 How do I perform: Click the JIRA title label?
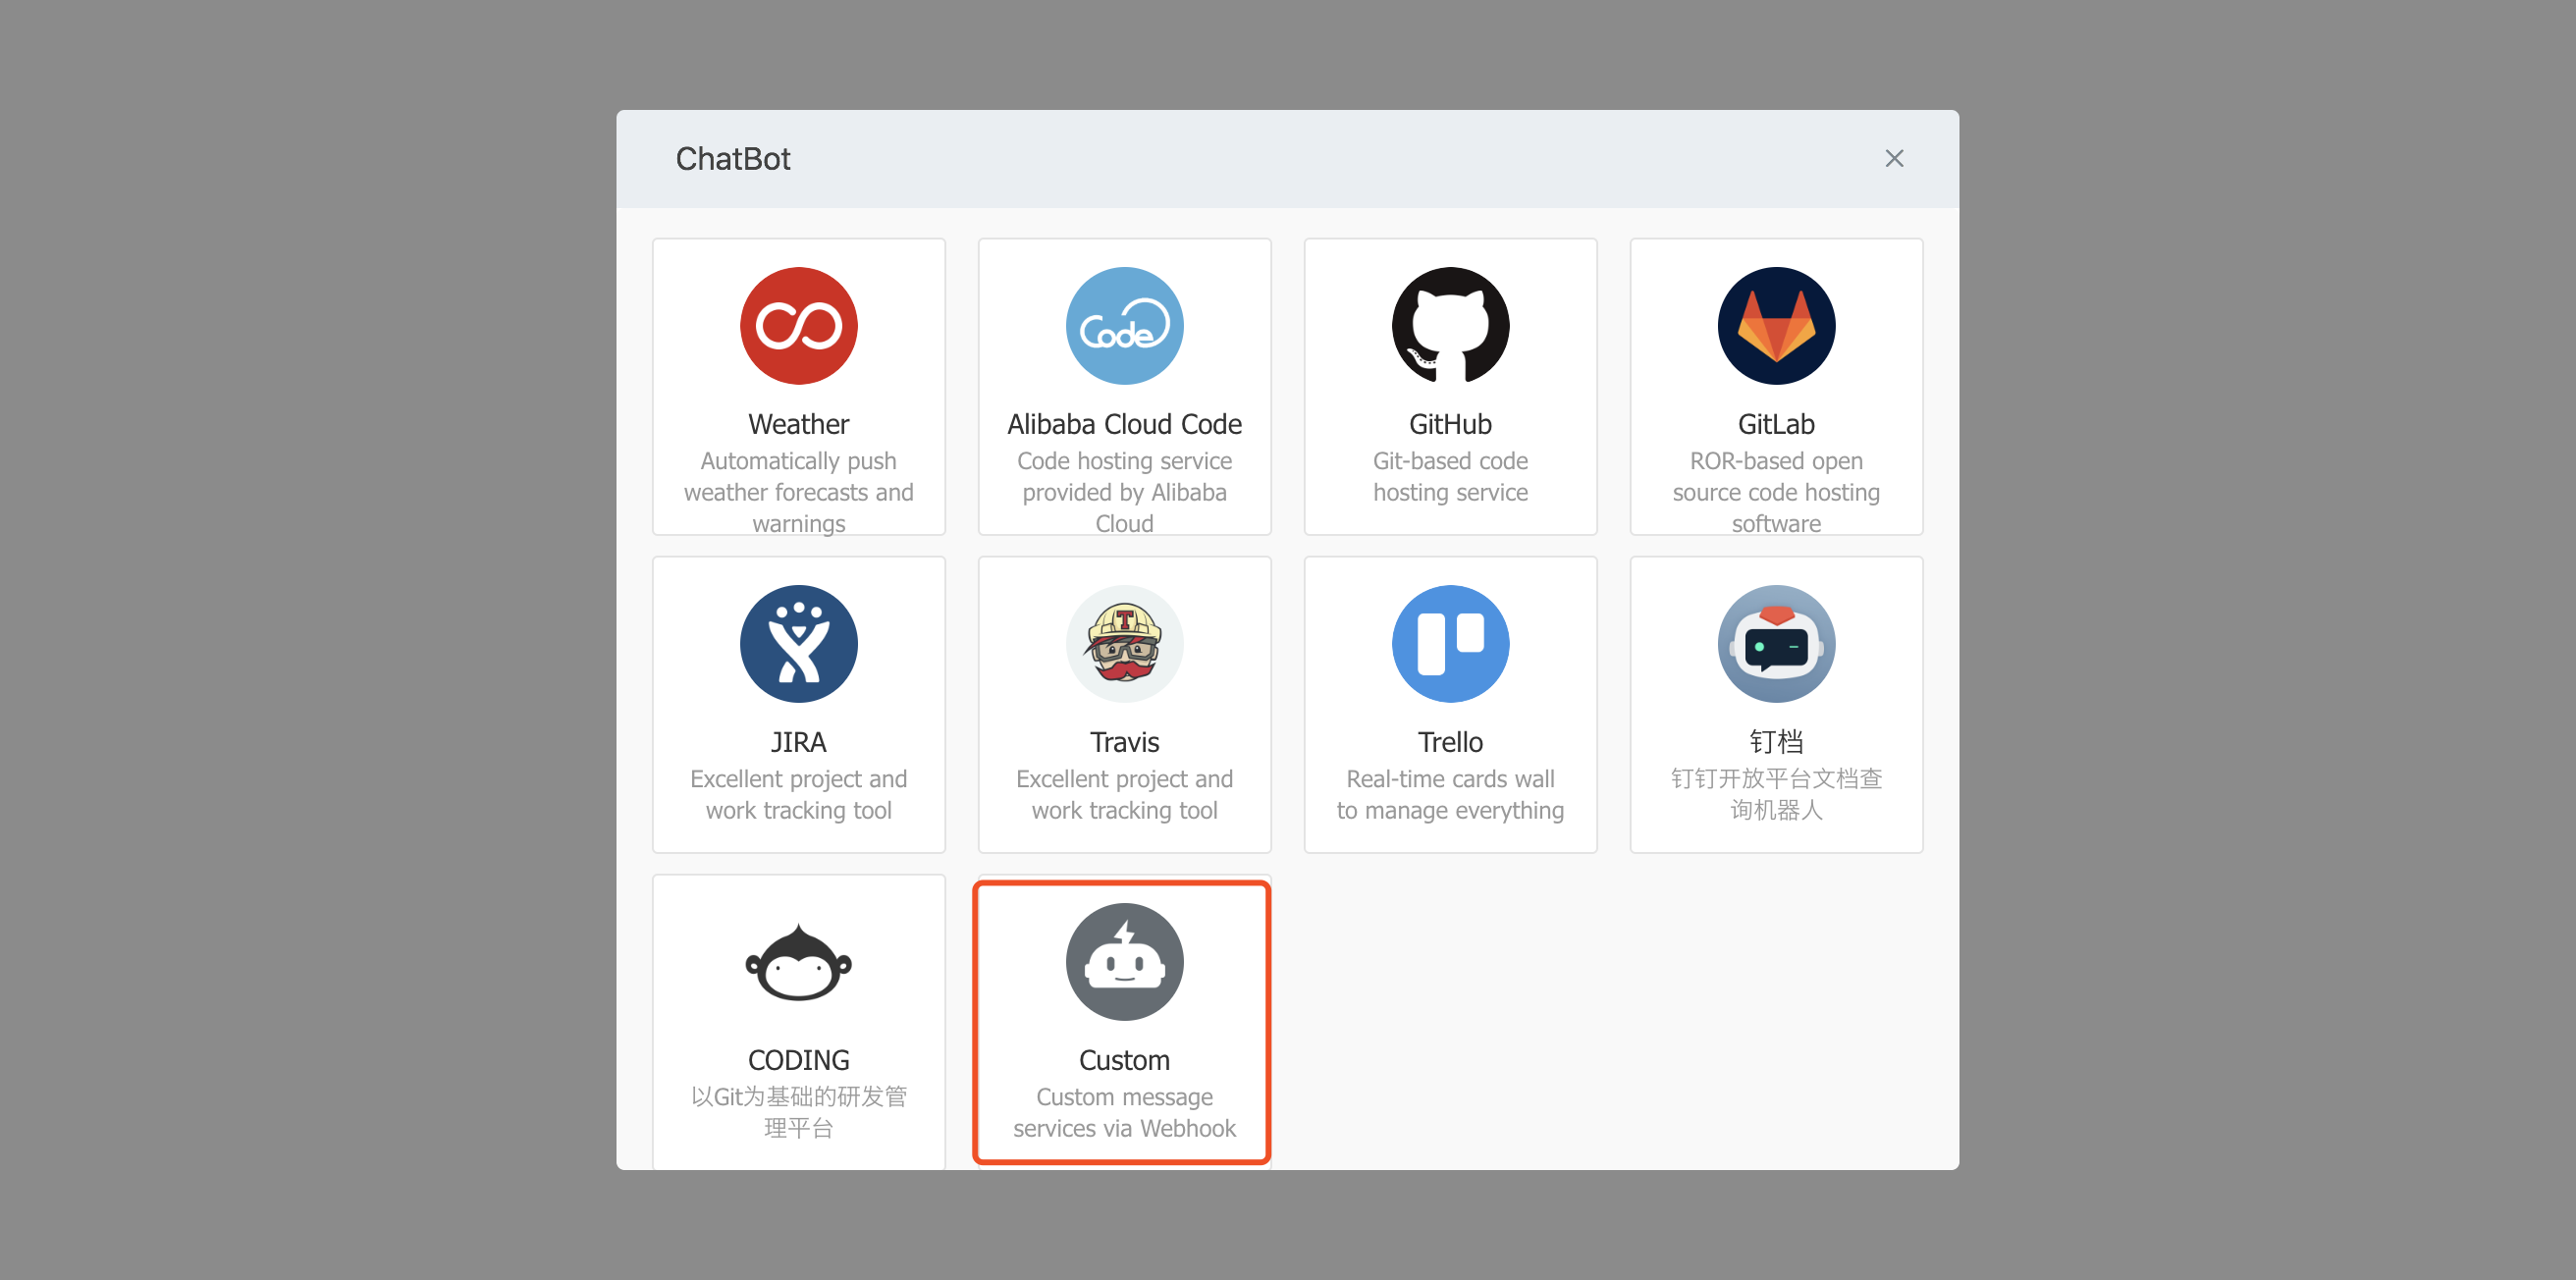[x=798, y=742]
